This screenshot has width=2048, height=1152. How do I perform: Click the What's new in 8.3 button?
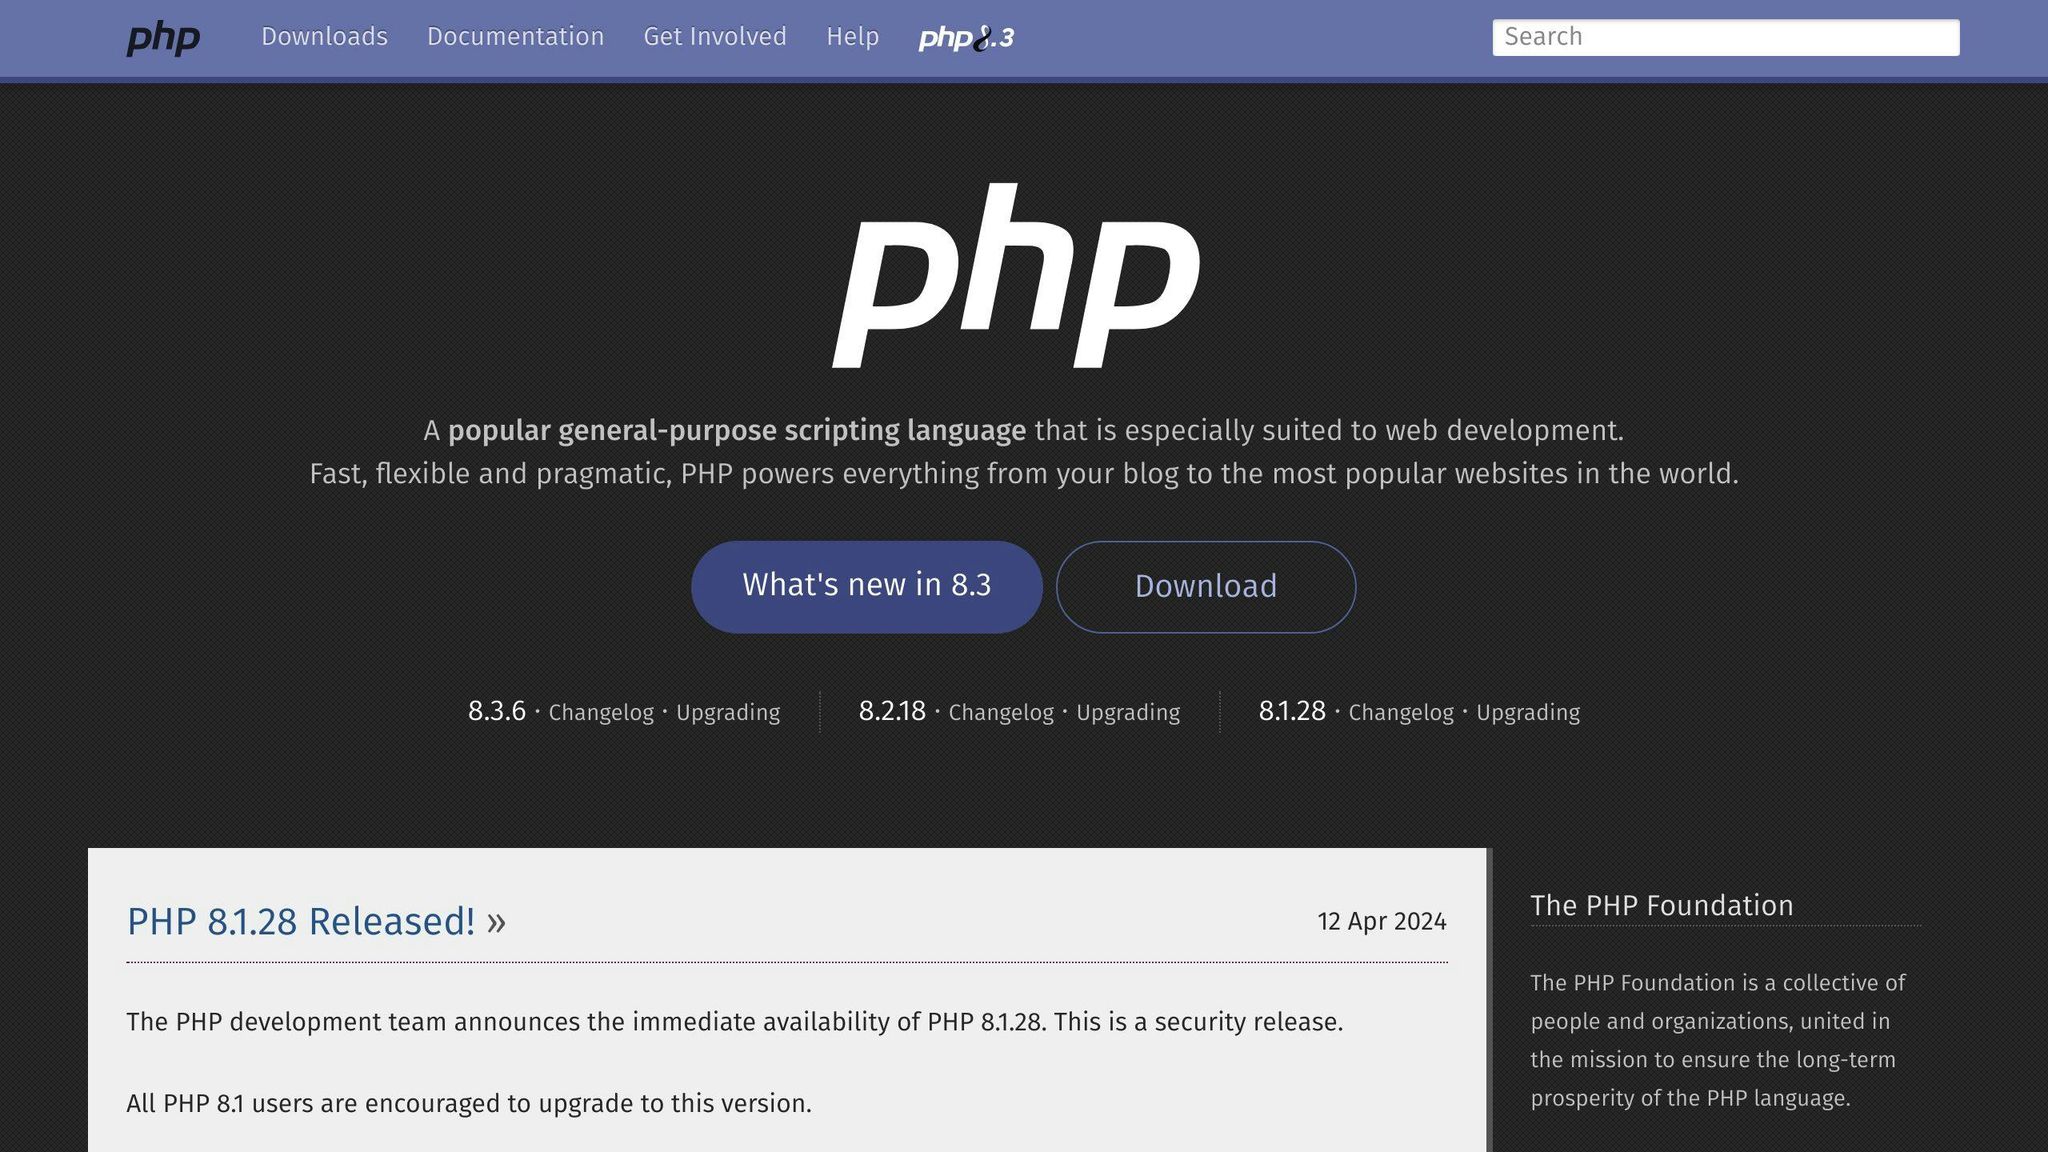(x=866, y=586)
